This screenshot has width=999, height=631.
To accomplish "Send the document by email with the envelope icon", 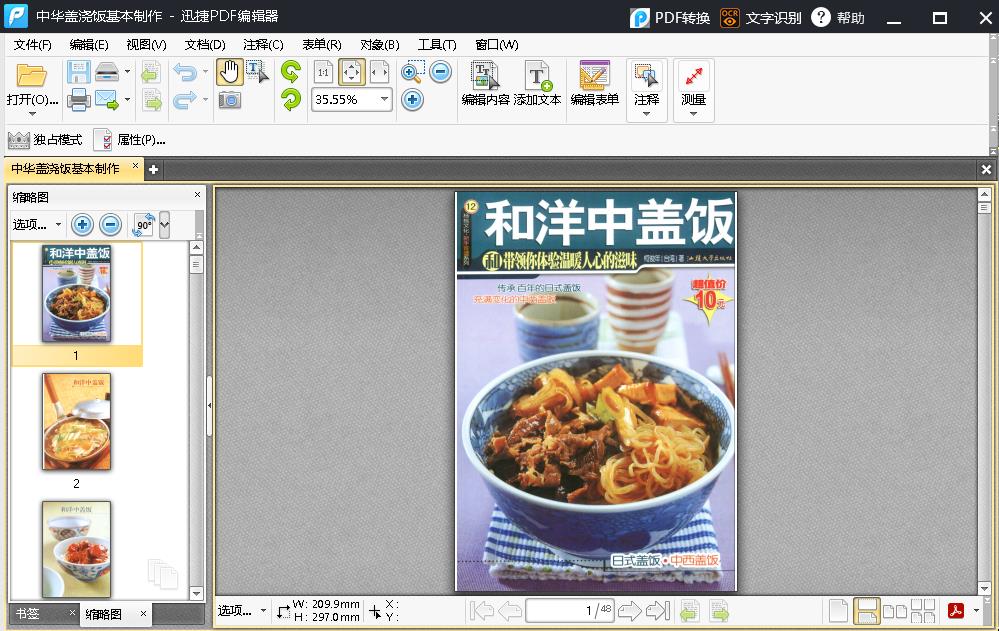I will coord(107,100).
